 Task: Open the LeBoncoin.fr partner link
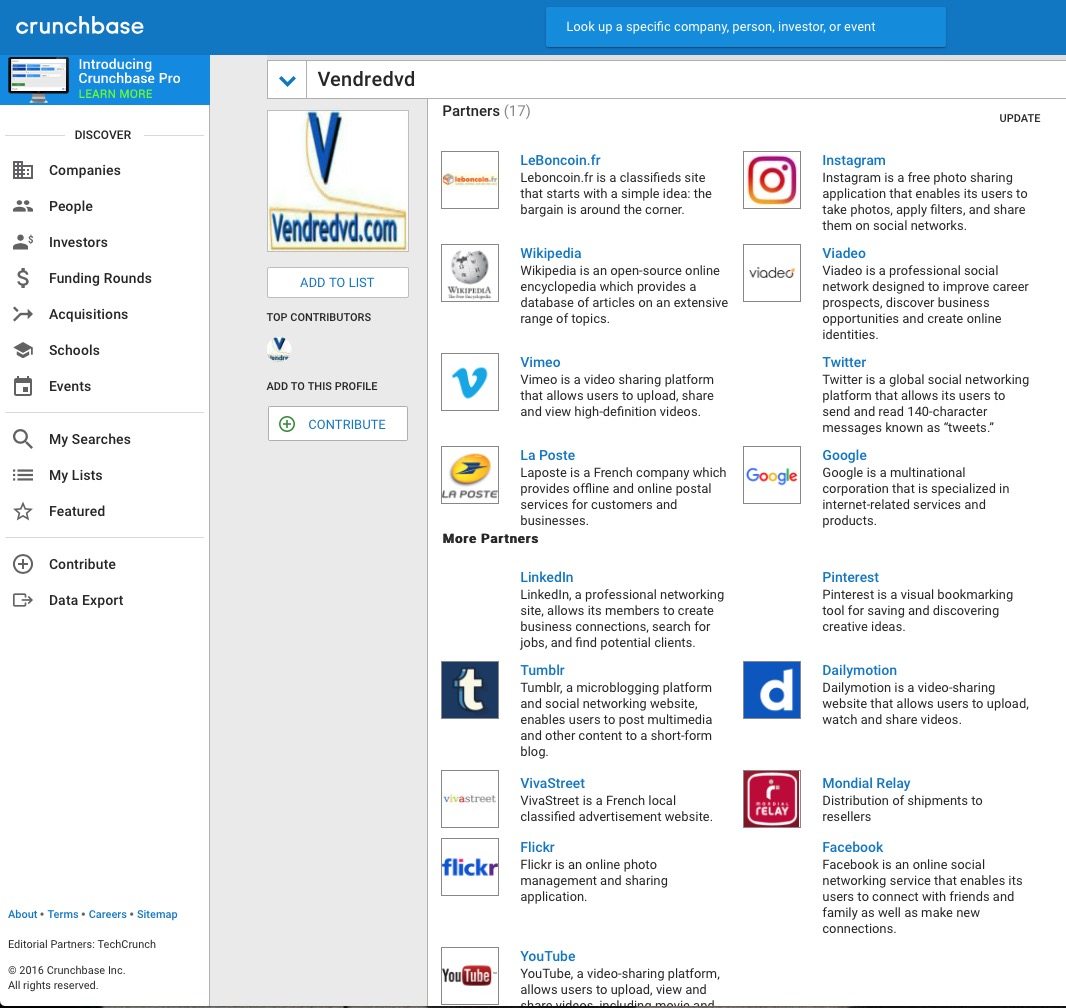coord(560,160)
